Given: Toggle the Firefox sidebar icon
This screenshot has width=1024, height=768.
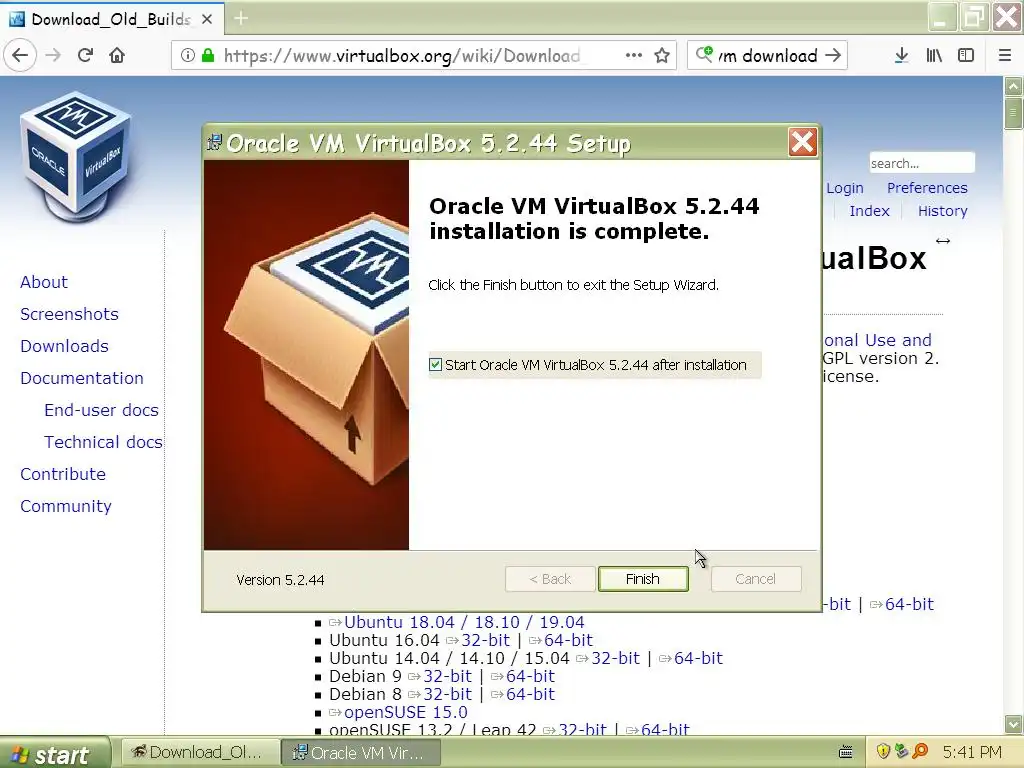Looking at the screenshot, I should [x=966, y=56].
